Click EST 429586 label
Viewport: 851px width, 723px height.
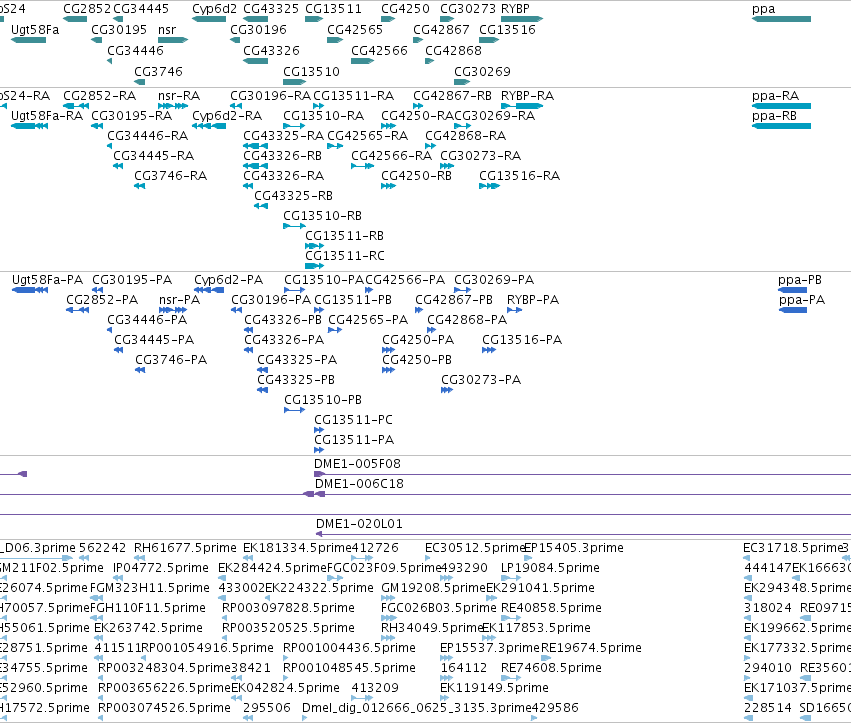pyautogui.click(x=555, y=708)
